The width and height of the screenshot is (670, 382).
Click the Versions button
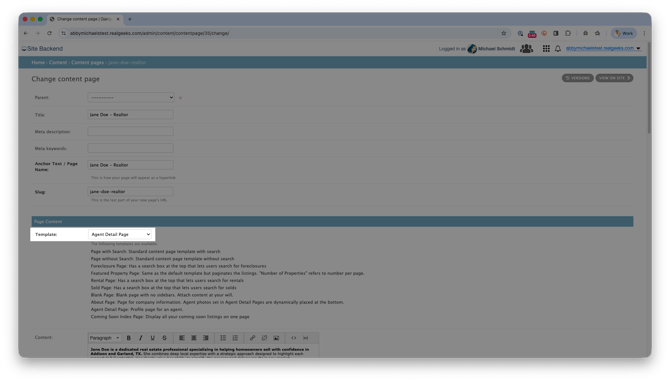[x=577, y=78]
